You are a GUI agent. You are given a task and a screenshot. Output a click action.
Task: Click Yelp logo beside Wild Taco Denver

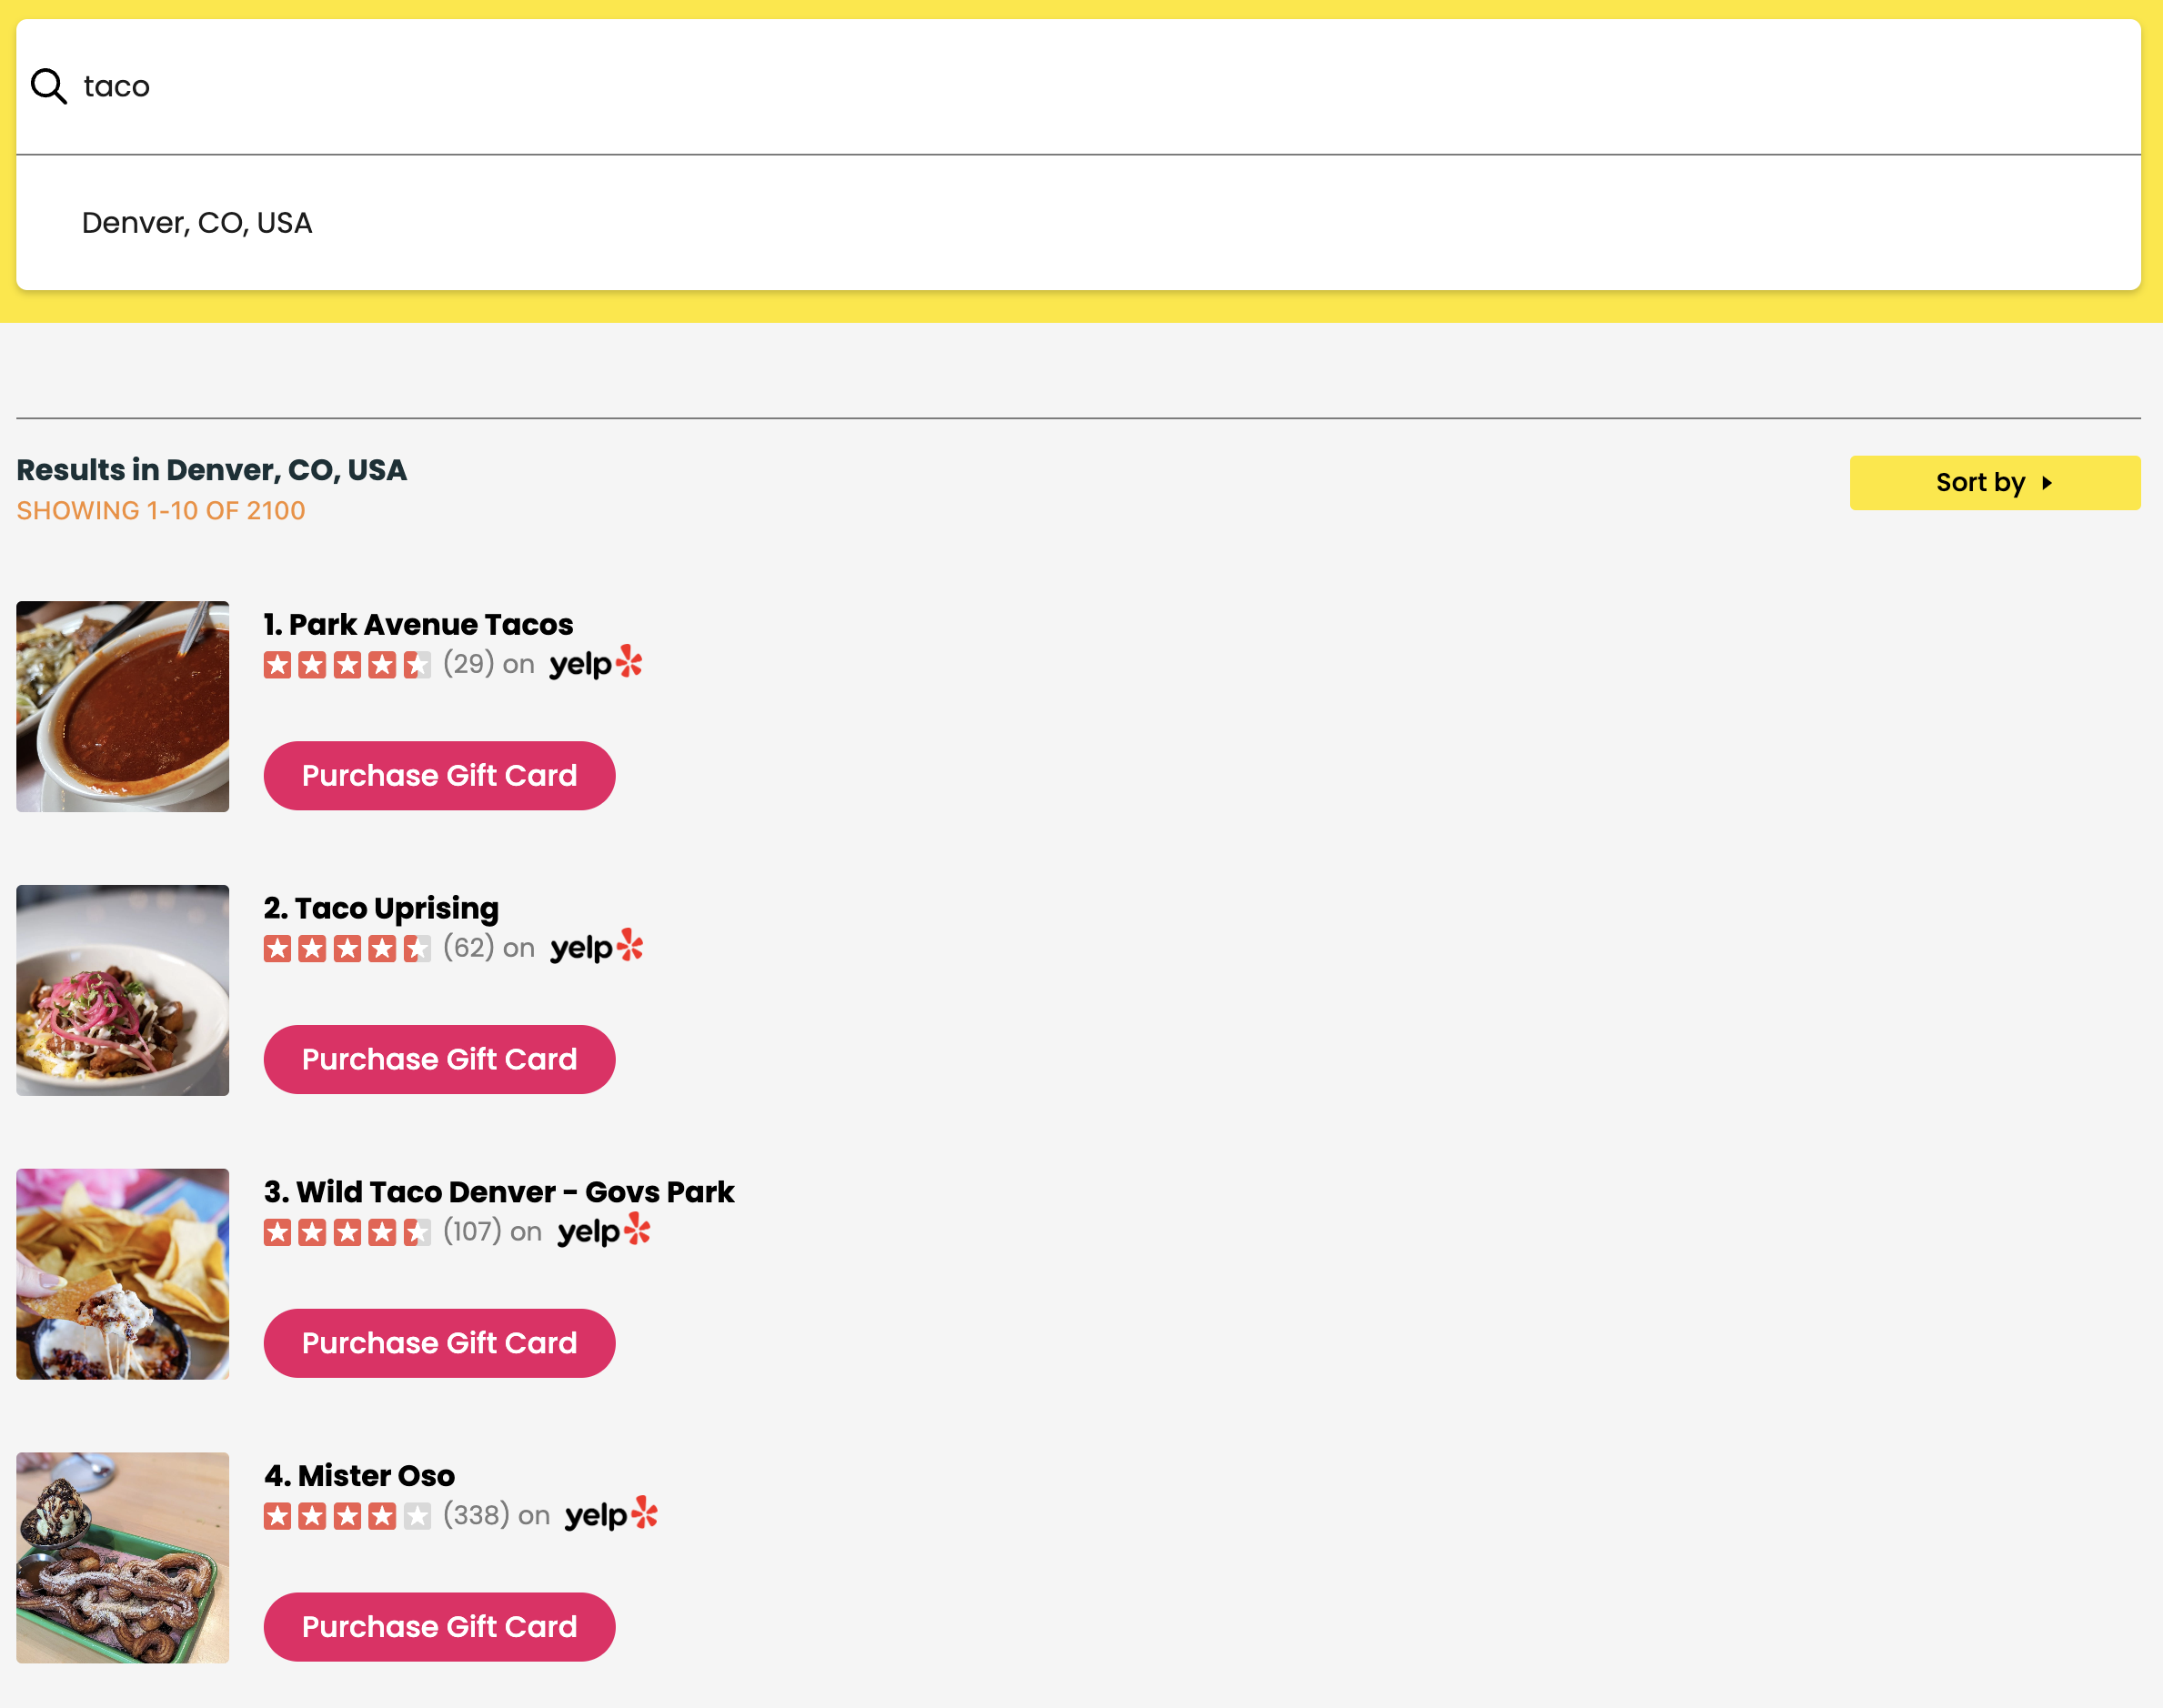604,1231
